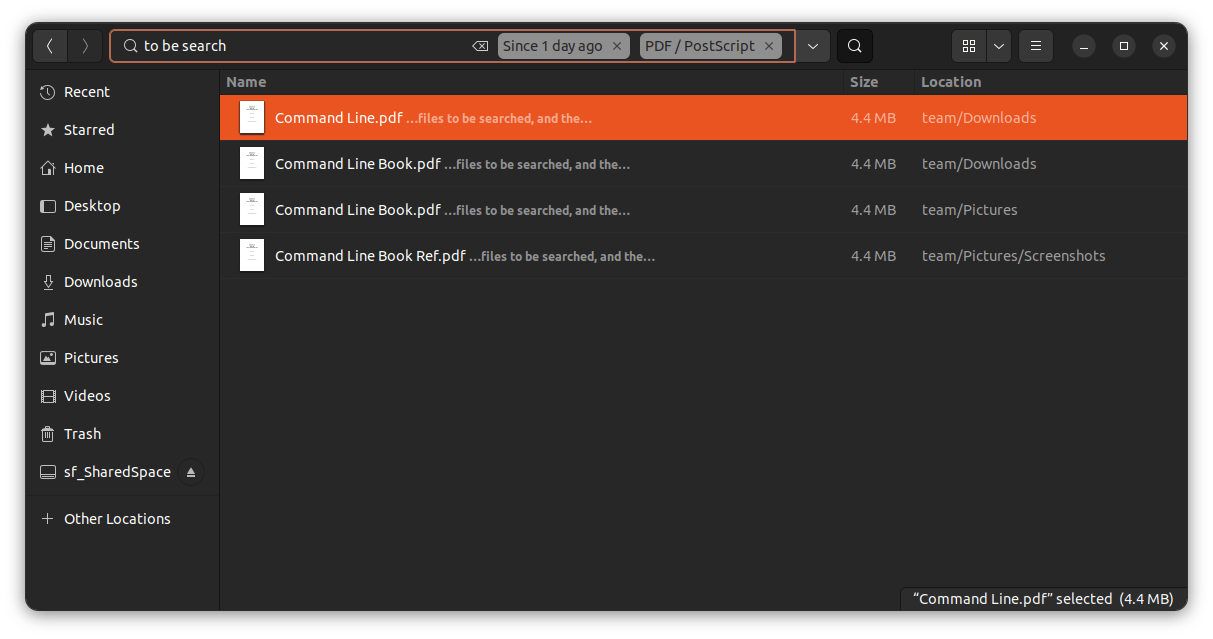Eject the sf_SharedSpace drive
The height and width of the screenshot is (639, 1213).
pos(191,472)
